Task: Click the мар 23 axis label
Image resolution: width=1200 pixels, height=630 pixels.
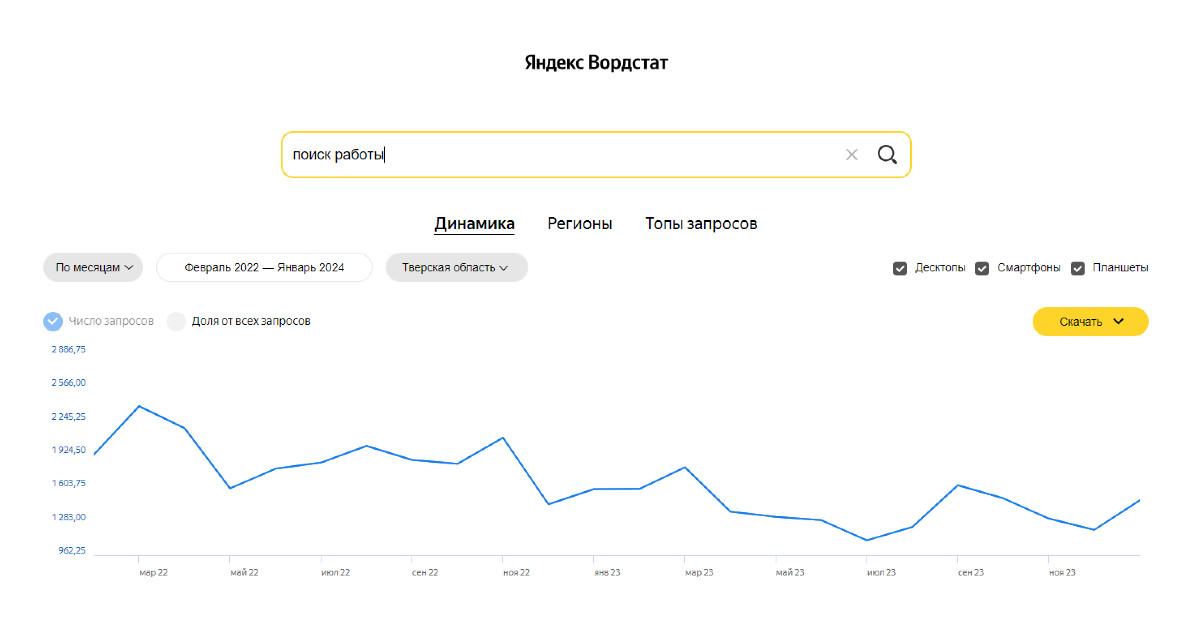Action: pyautogui.click(x=699, y=573)
